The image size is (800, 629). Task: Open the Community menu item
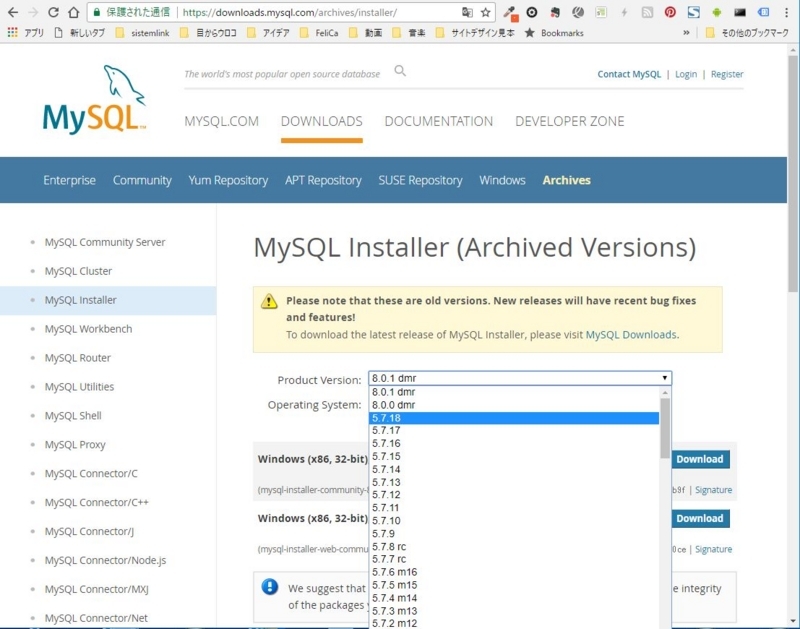pos(142,180)
